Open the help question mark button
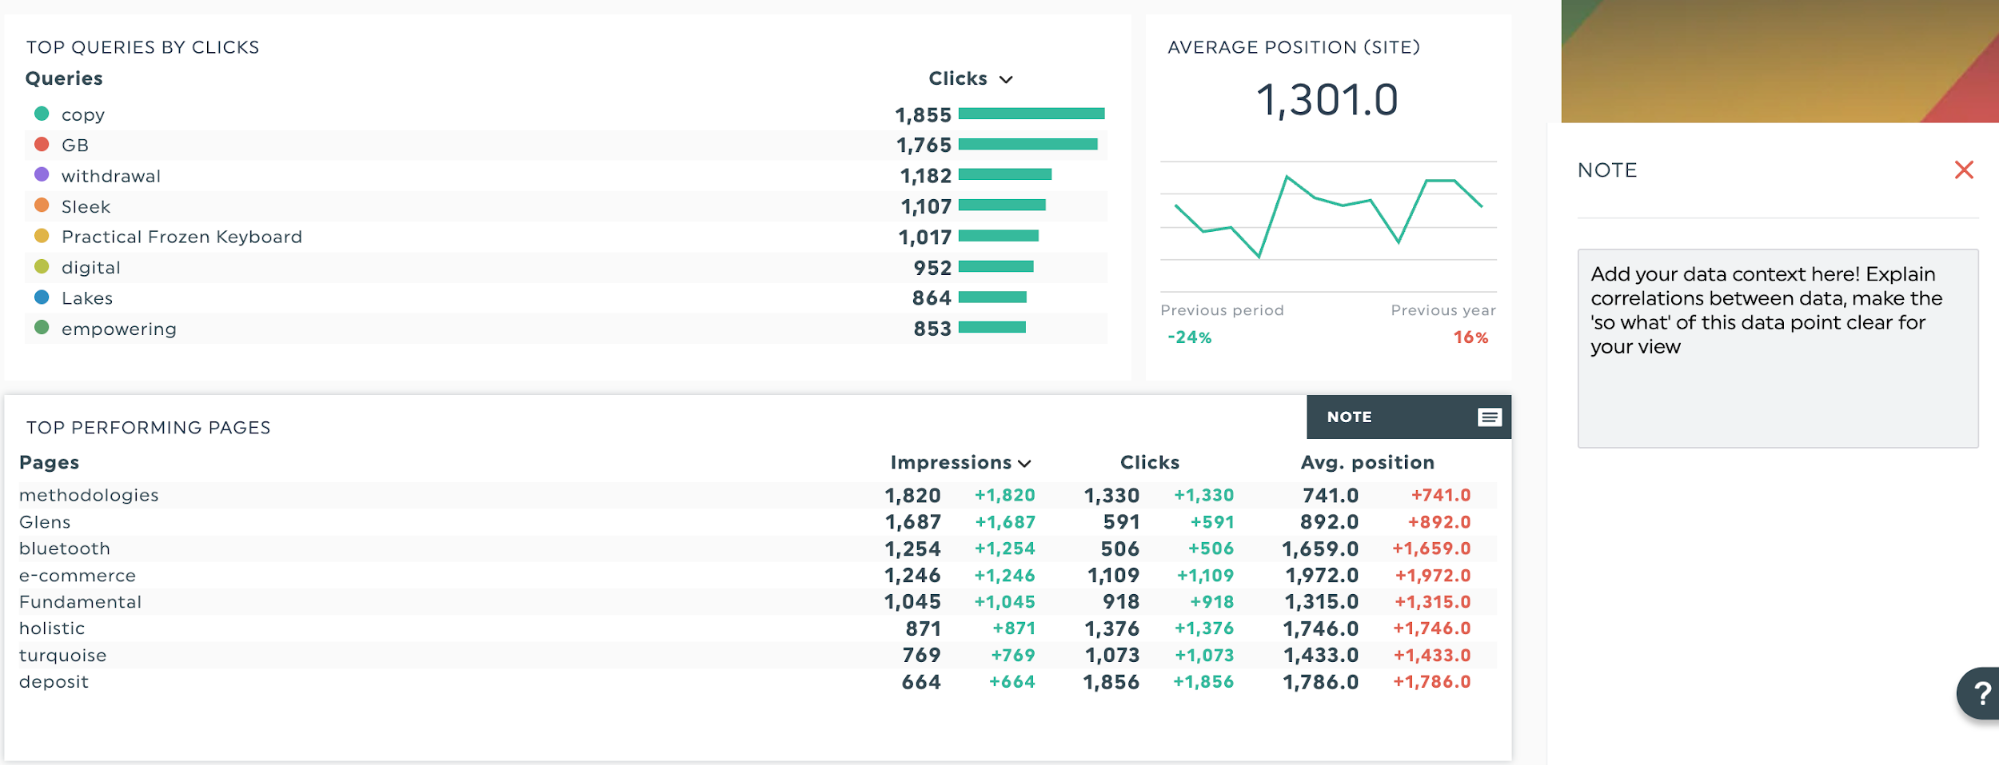 pos(1979,693)
